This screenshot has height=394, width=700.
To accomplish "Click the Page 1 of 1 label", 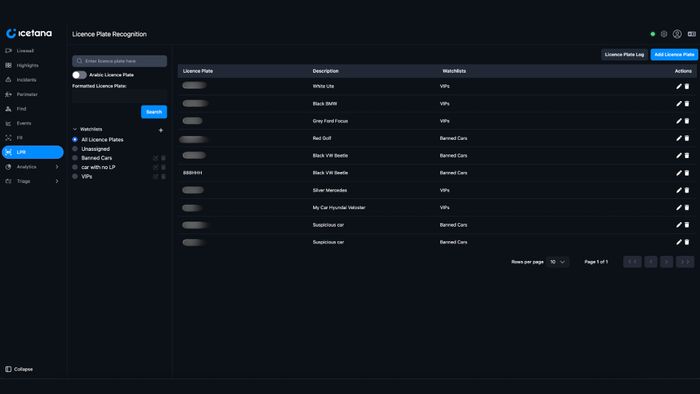I will coord(596,262).
